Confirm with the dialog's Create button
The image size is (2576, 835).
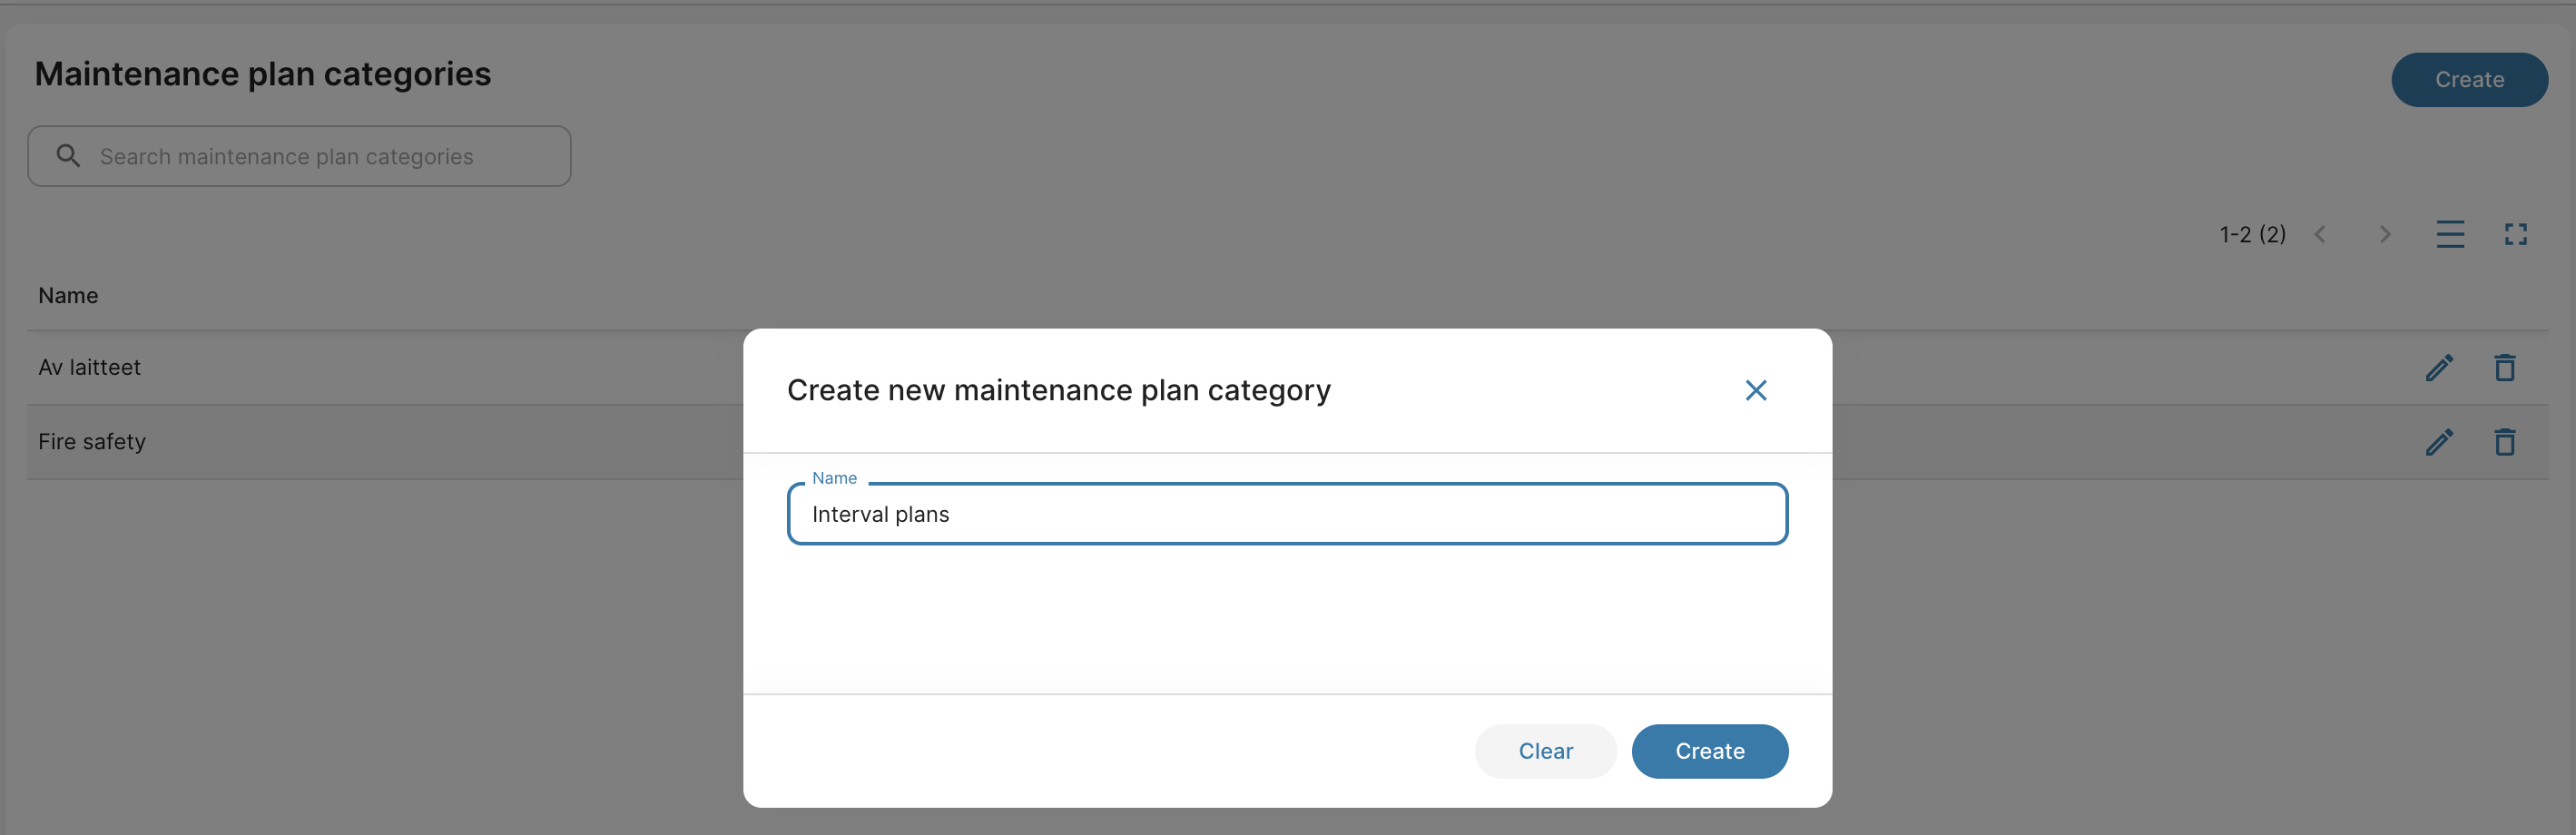[1709, 751]
